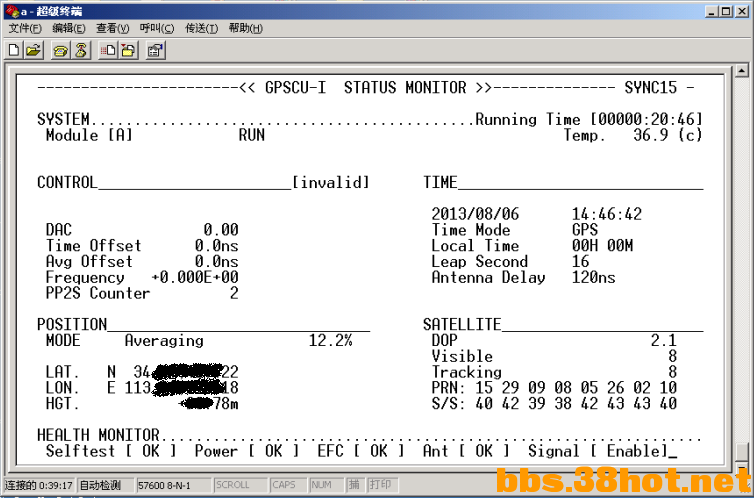This screenshot has height=498, width=754.
Task: Click the Disconnect toolbar icon
Action: (x=81, y=50)
